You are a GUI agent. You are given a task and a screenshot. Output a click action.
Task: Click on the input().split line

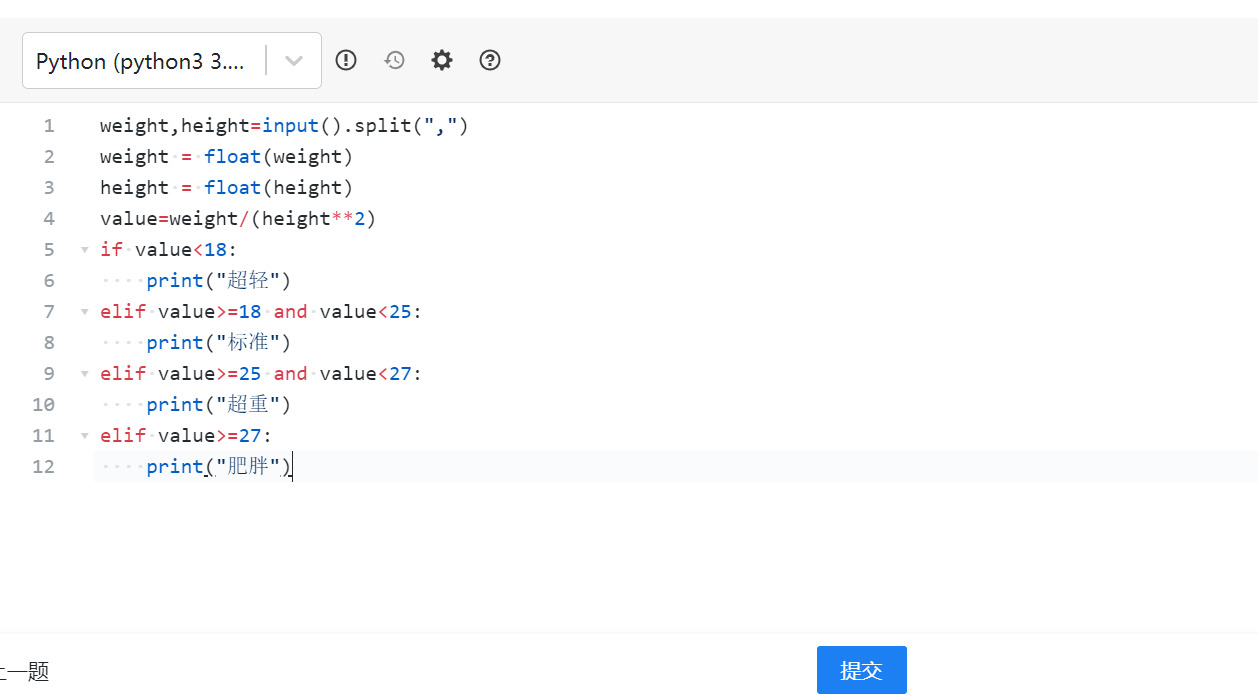[284, 126]
